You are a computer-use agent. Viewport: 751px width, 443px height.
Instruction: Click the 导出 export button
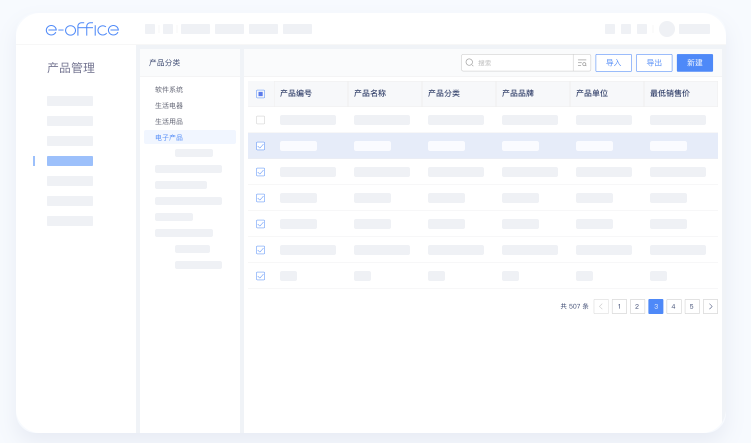click(654, 62)
